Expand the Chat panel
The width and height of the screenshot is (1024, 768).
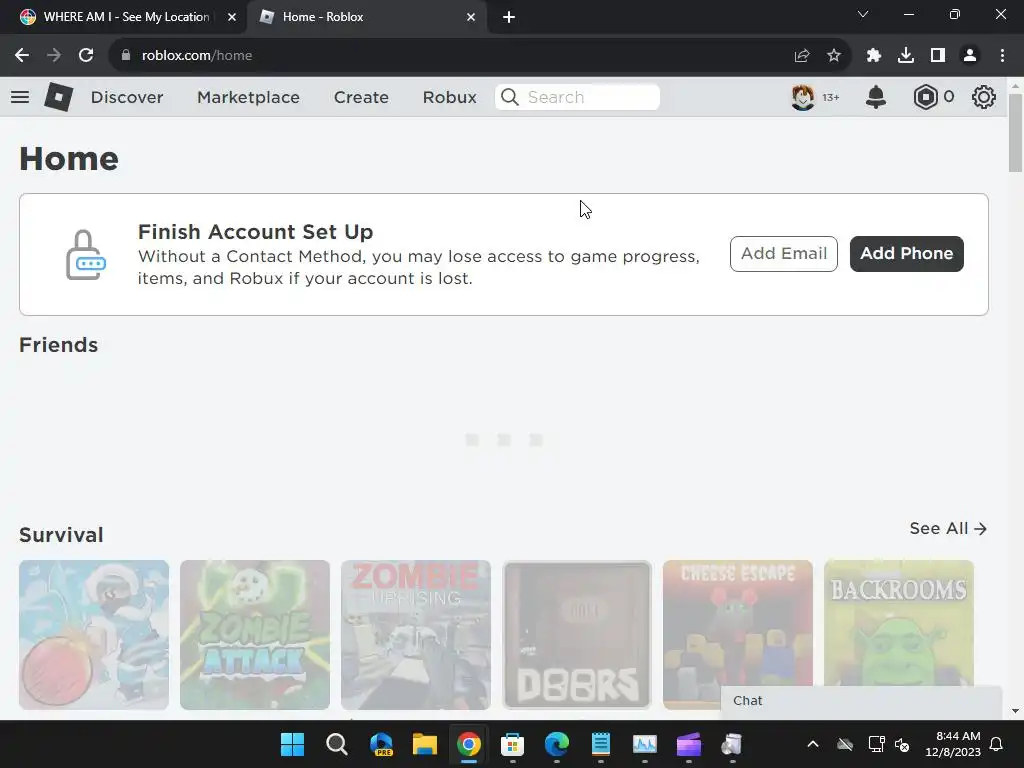(861, 701)
